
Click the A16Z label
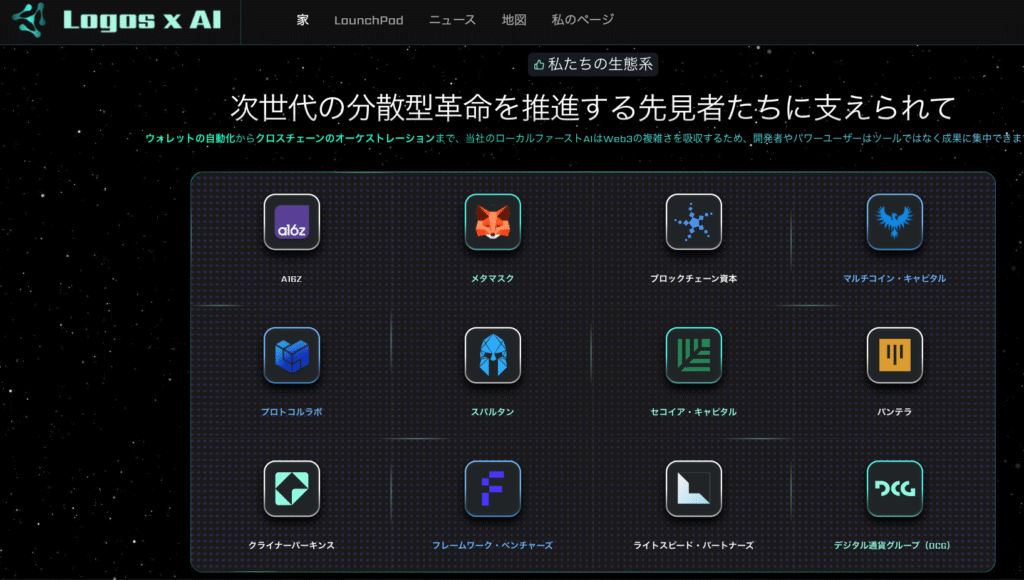coord(291,279)
